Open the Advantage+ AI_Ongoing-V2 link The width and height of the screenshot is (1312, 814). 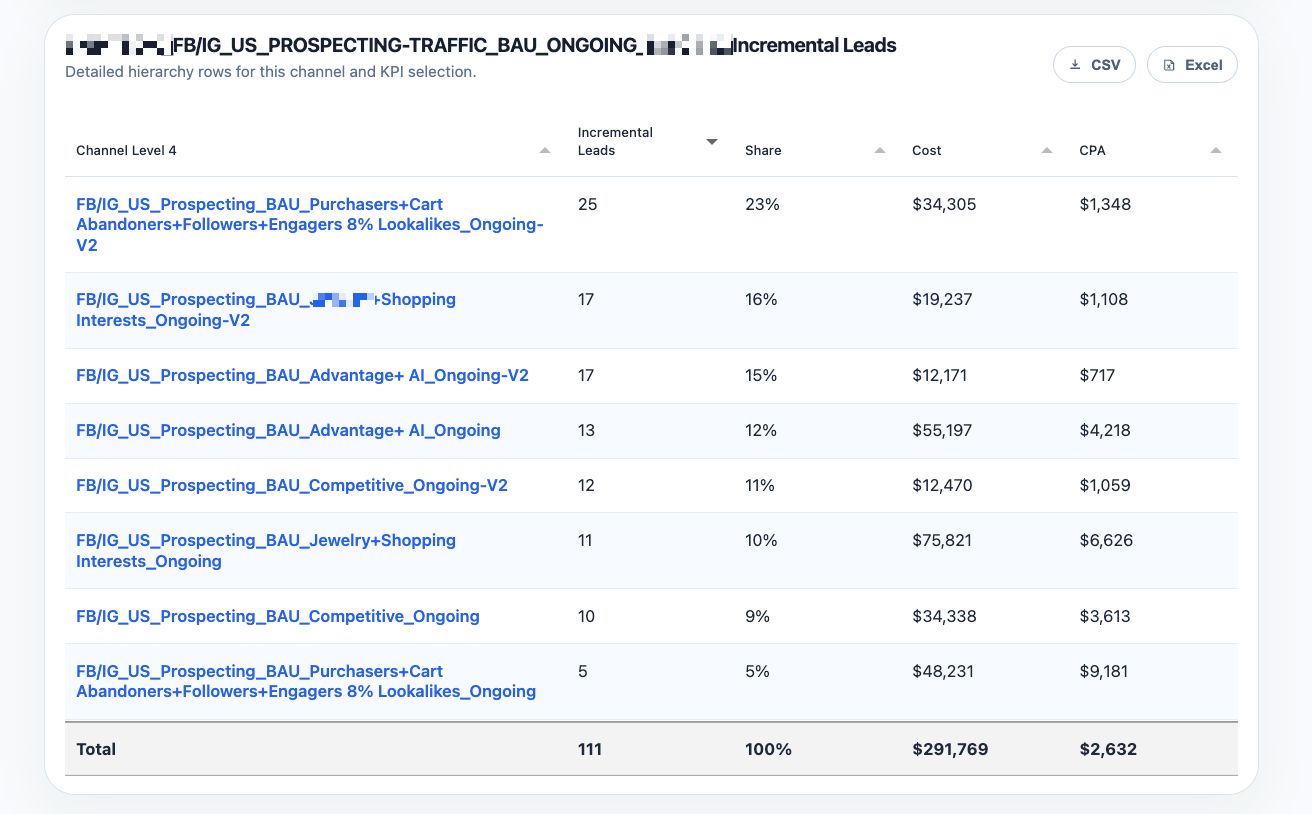point(302,376)
